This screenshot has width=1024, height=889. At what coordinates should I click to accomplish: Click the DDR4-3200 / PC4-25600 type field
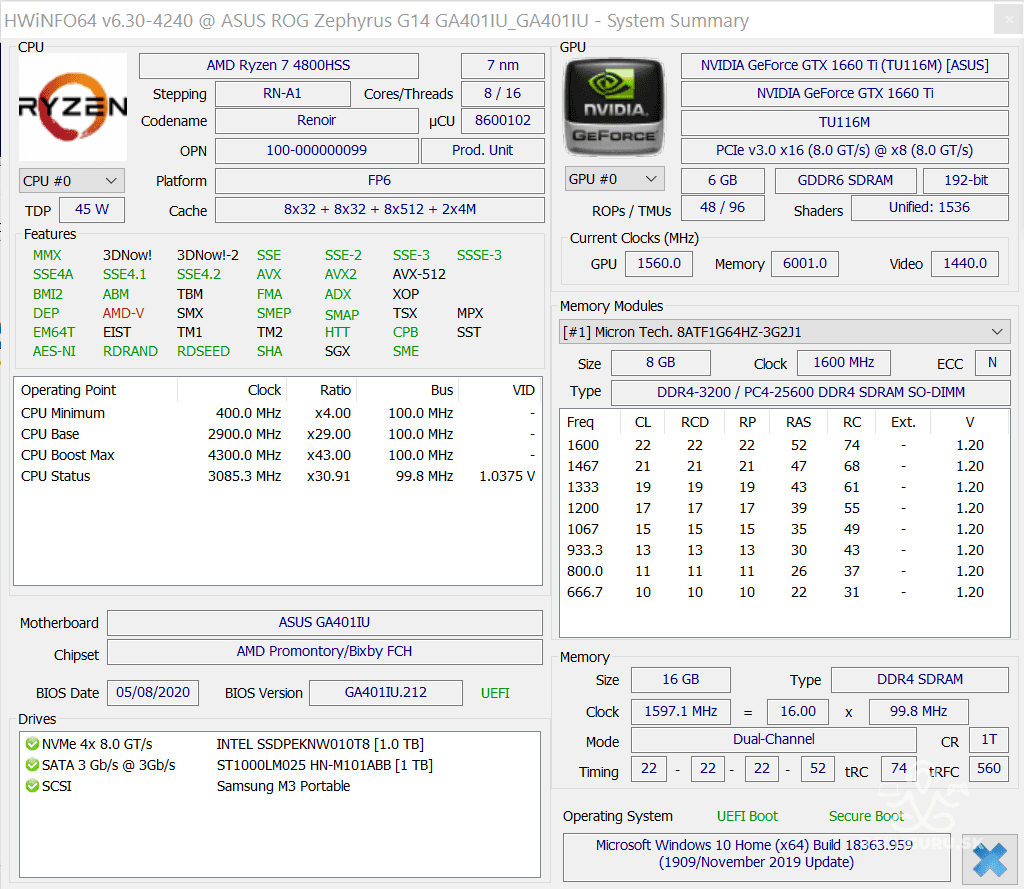pos(810,393)
